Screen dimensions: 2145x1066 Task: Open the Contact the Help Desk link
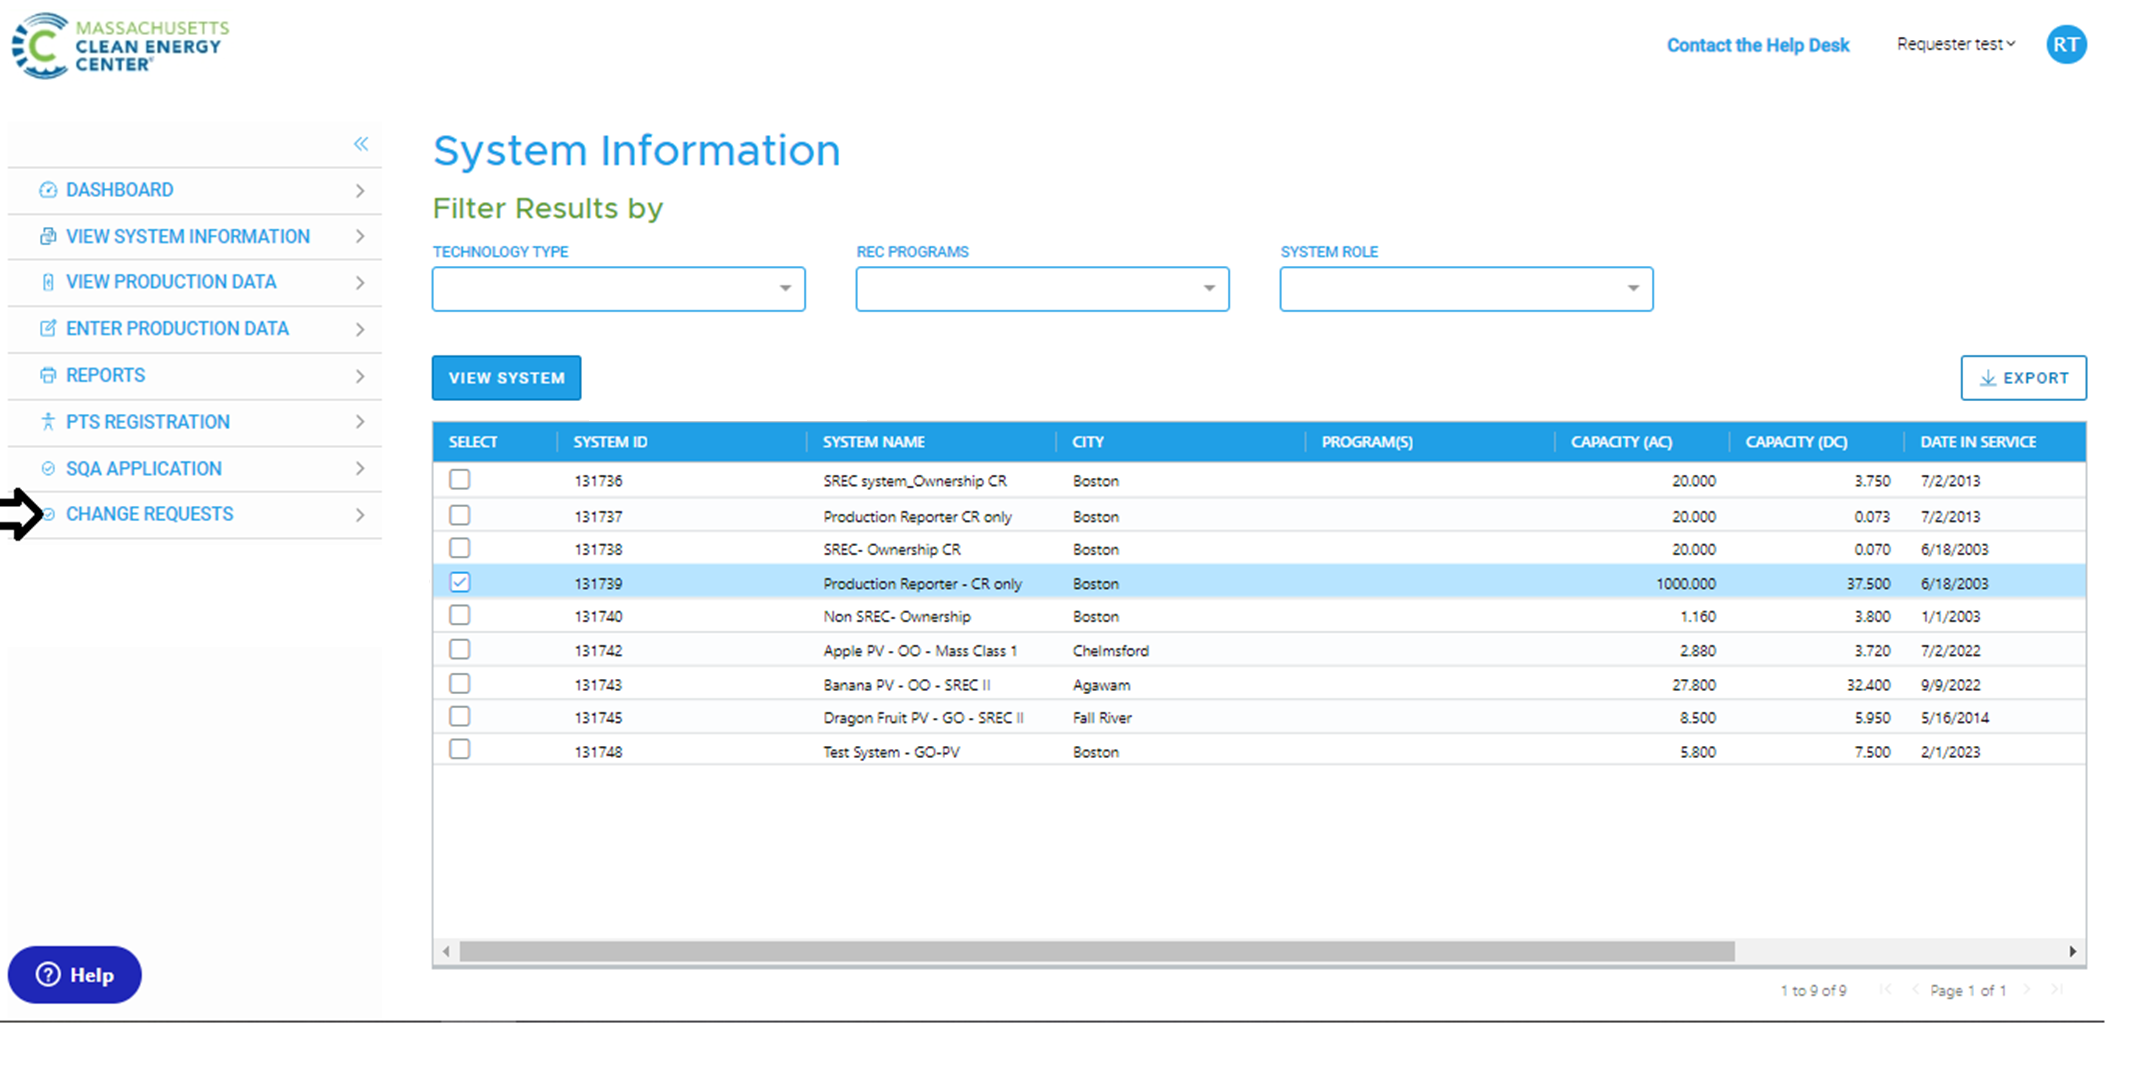[x=1757, y=45]
